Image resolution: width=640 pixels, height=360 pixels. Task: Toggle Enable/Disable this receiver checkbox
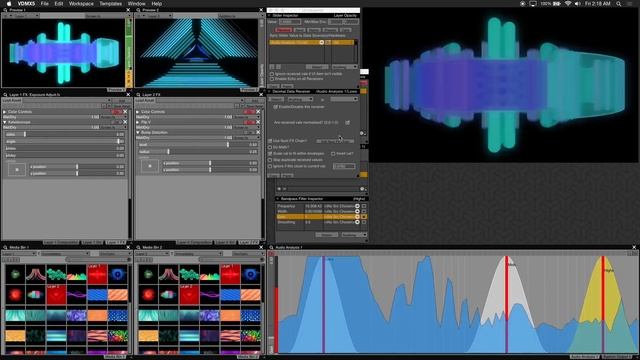(x=276, y=107)
